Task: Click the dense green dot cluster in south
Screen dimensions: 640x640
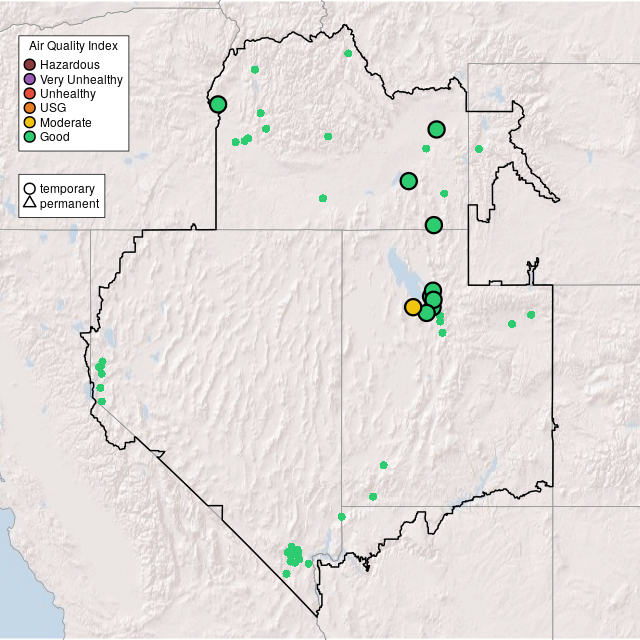Action: coord(293,554)
